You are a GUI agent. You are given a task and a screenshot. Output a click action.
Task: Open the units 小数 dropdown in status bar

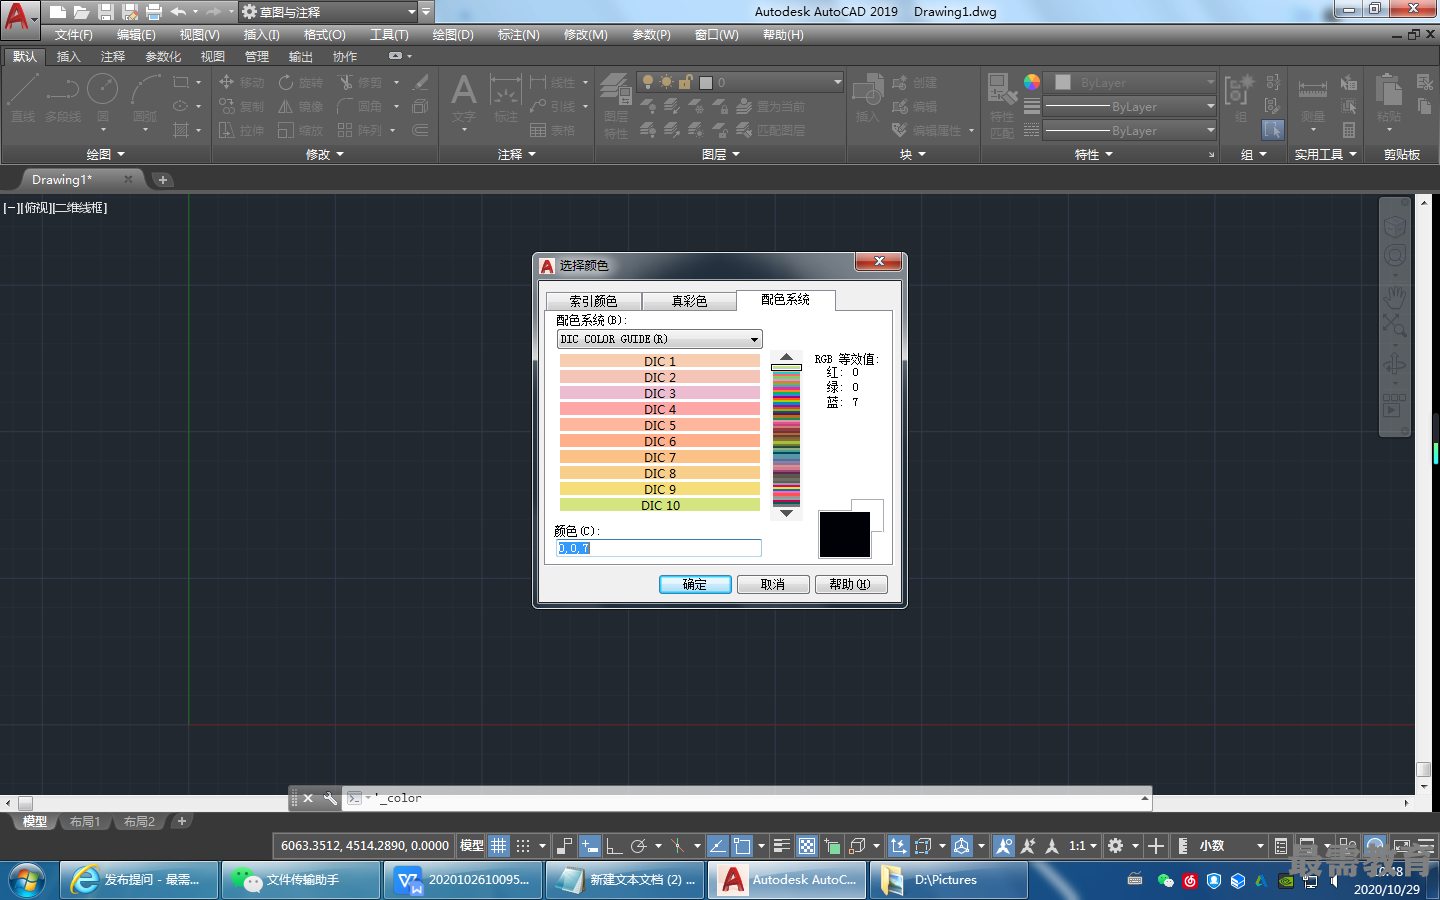[1231, 846]
